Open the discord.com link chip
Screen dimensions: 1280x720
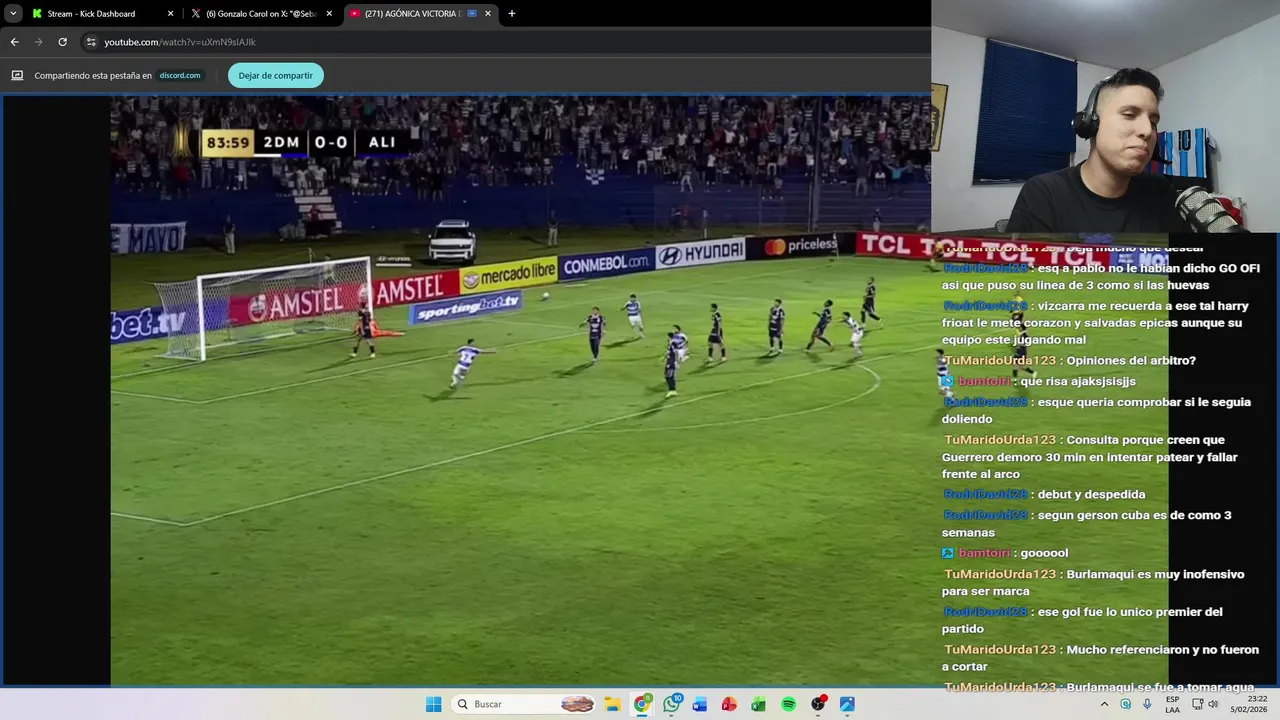click(x=180, y=75)
